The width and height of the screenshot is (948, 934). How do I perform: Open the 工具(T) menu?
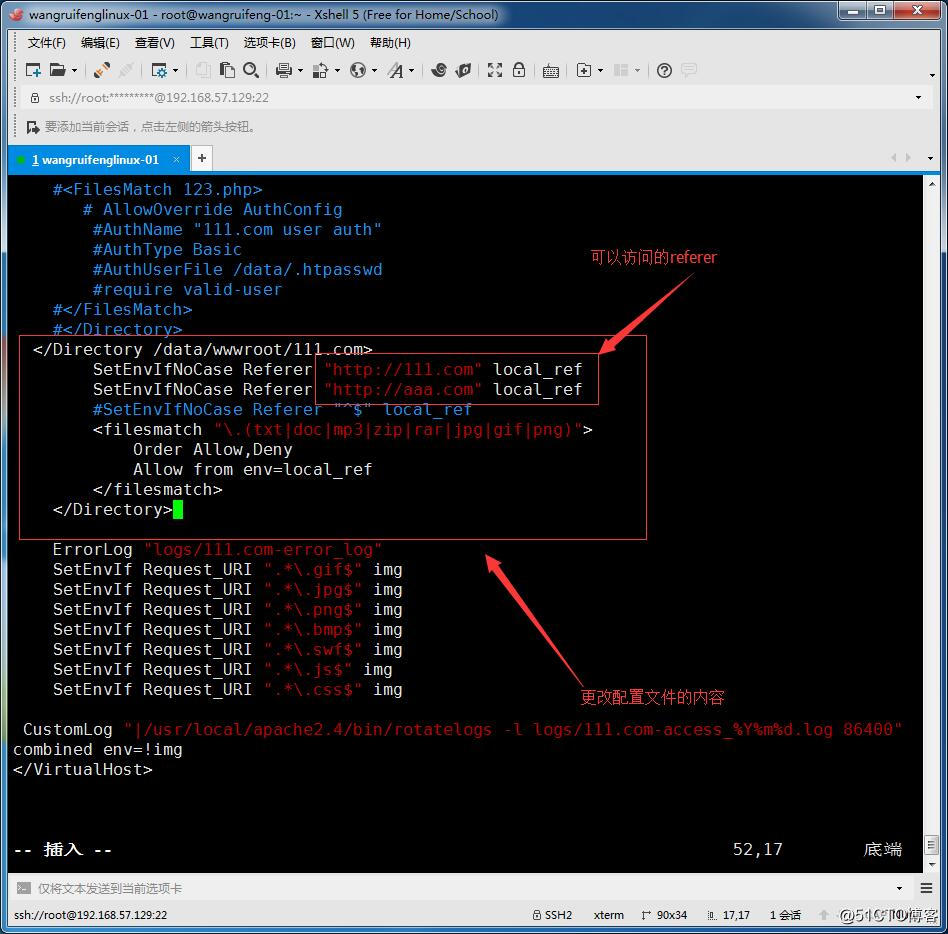209,43
